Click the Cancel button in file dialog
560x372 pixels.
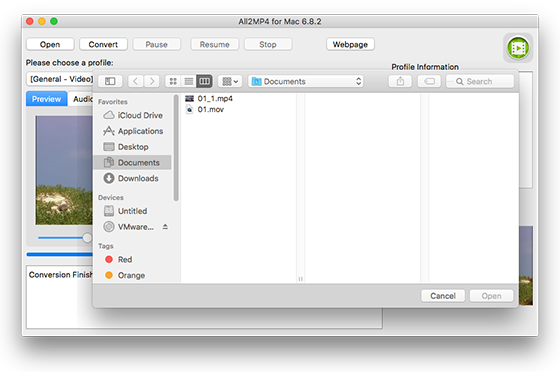pyautogui.click(x=443, y=296)
